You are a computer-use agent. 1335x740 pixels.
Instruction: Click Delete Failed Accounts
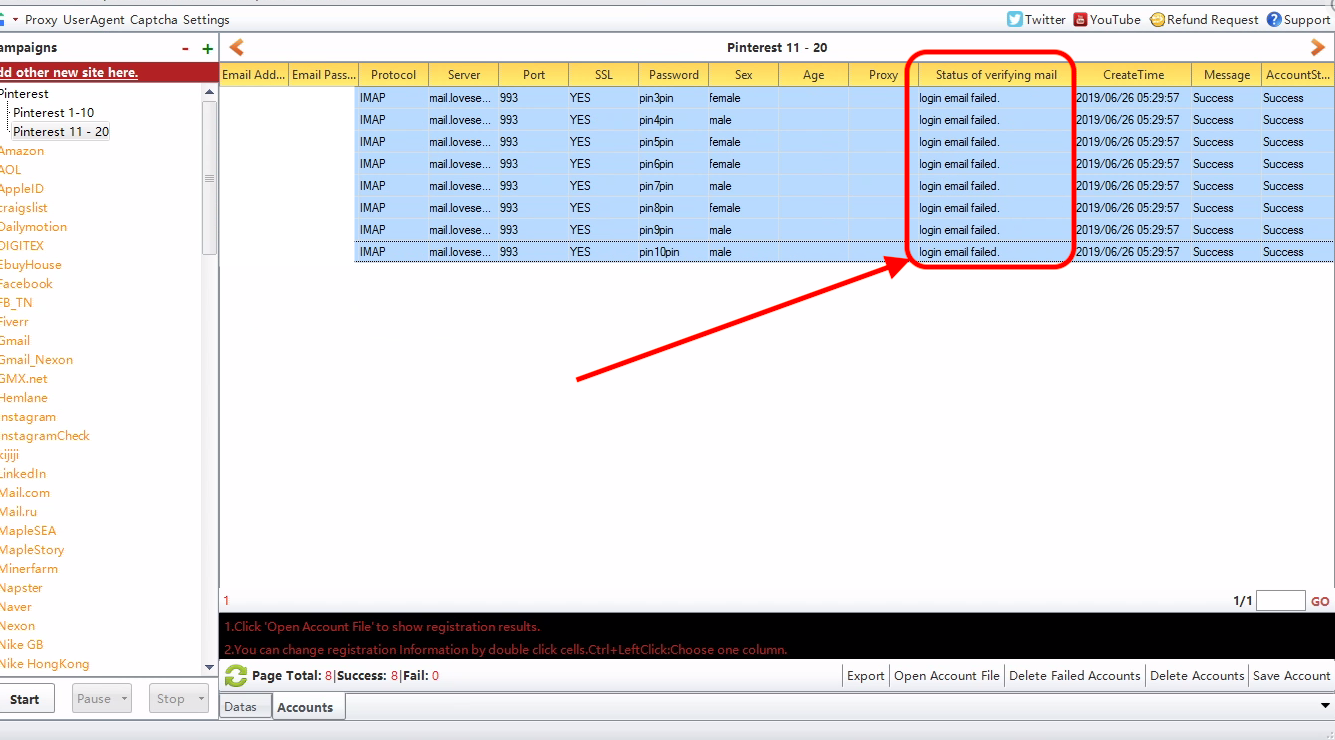(x=1074, y=676)
